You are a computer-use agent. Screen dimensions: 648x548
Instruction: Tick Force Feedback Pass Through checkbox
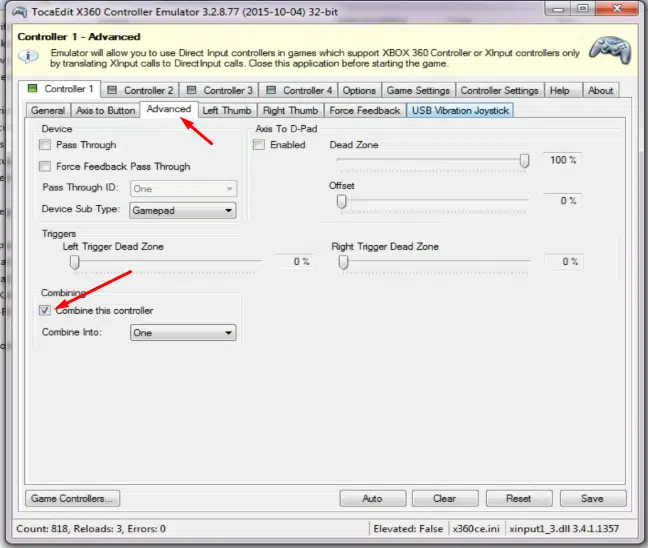click(x=45, y=166)
